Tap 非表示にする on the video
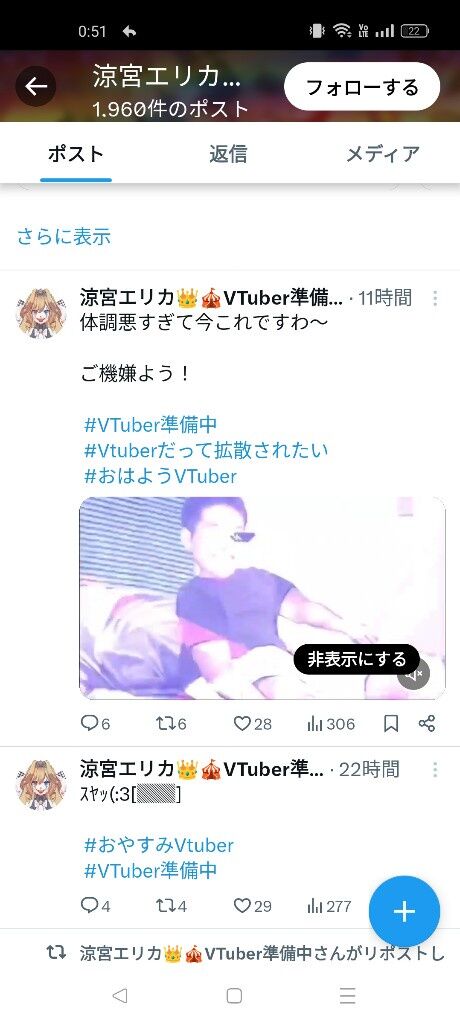The height and width of the screenshot is (1024, 460). pos(357,659)
